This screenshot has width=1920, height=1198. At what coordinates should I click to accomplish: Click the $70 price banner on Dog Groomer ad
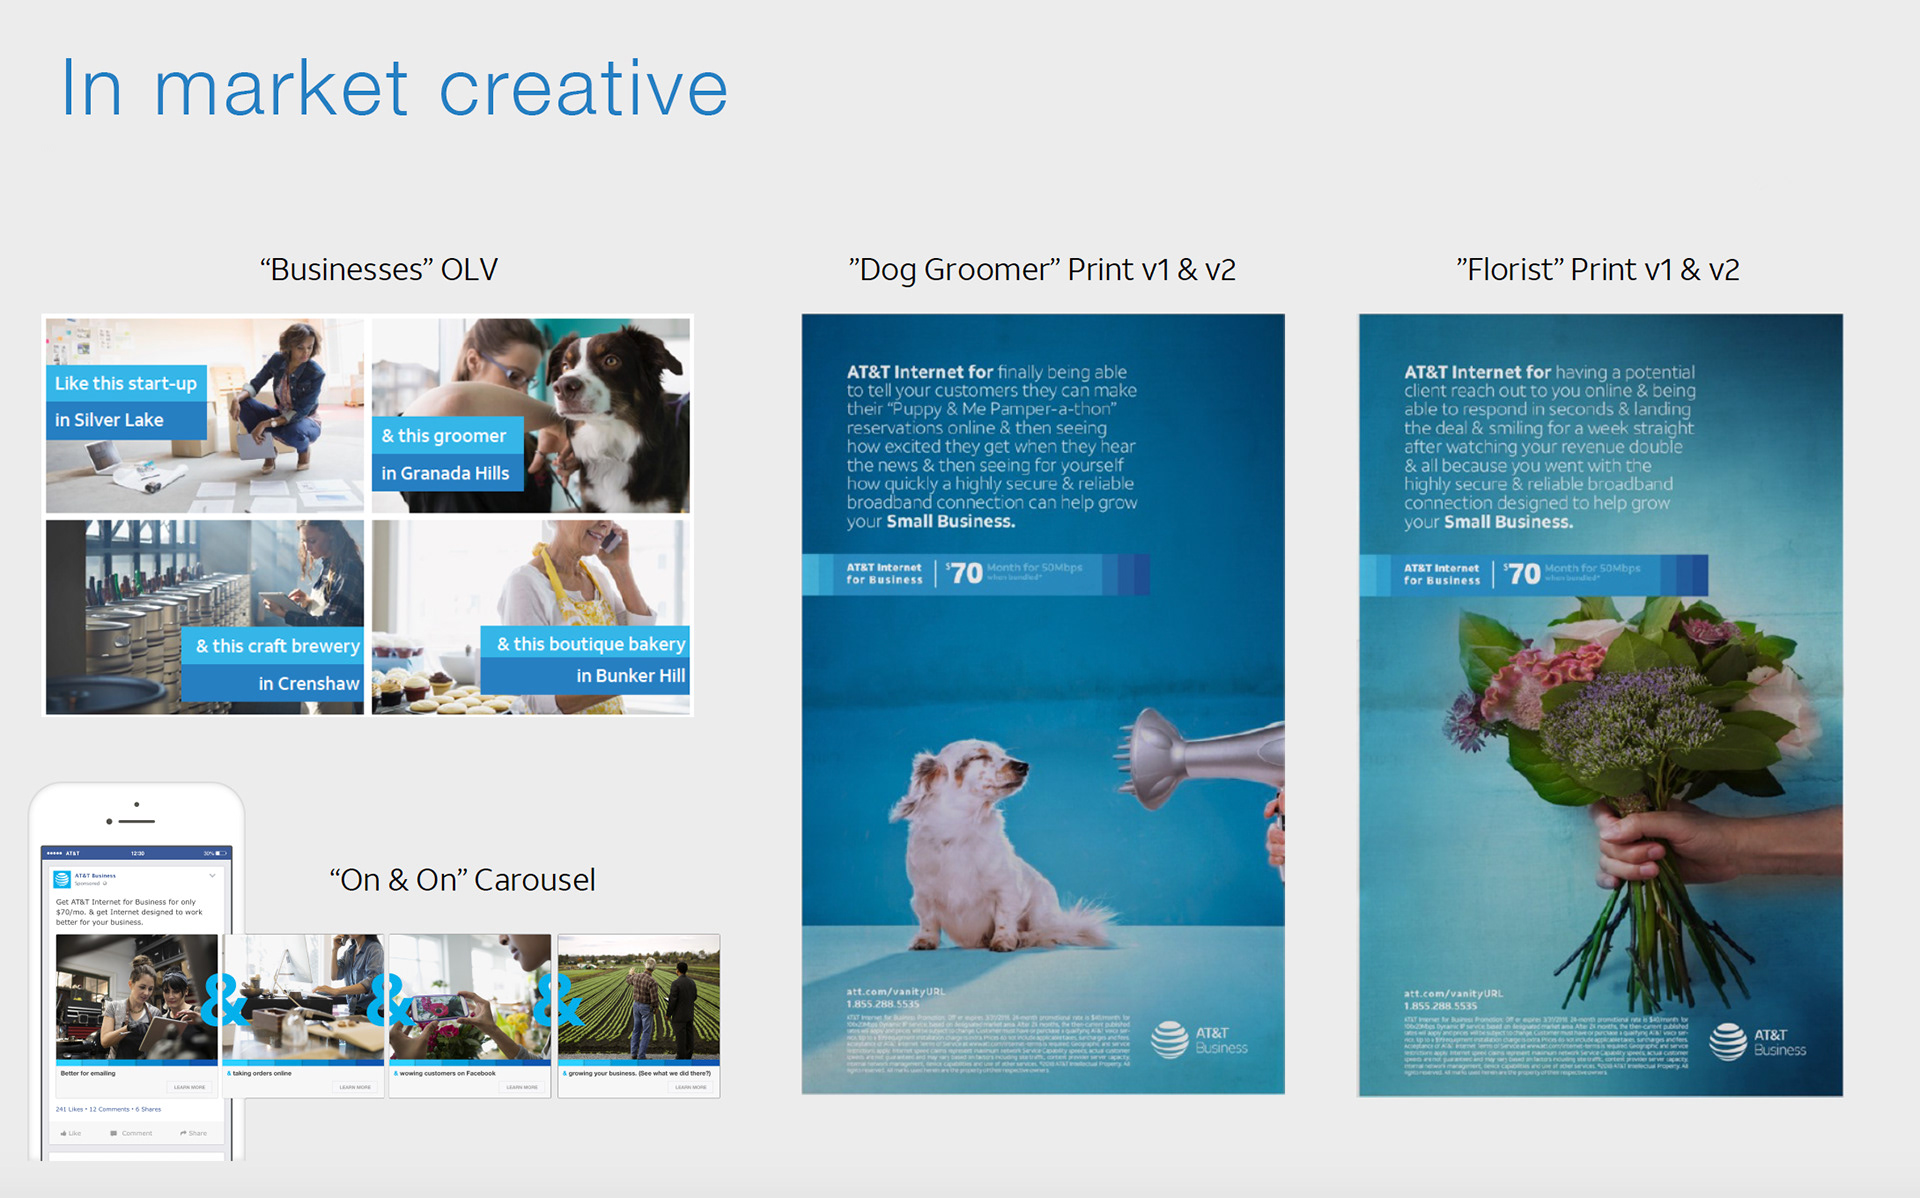point(976,573)
